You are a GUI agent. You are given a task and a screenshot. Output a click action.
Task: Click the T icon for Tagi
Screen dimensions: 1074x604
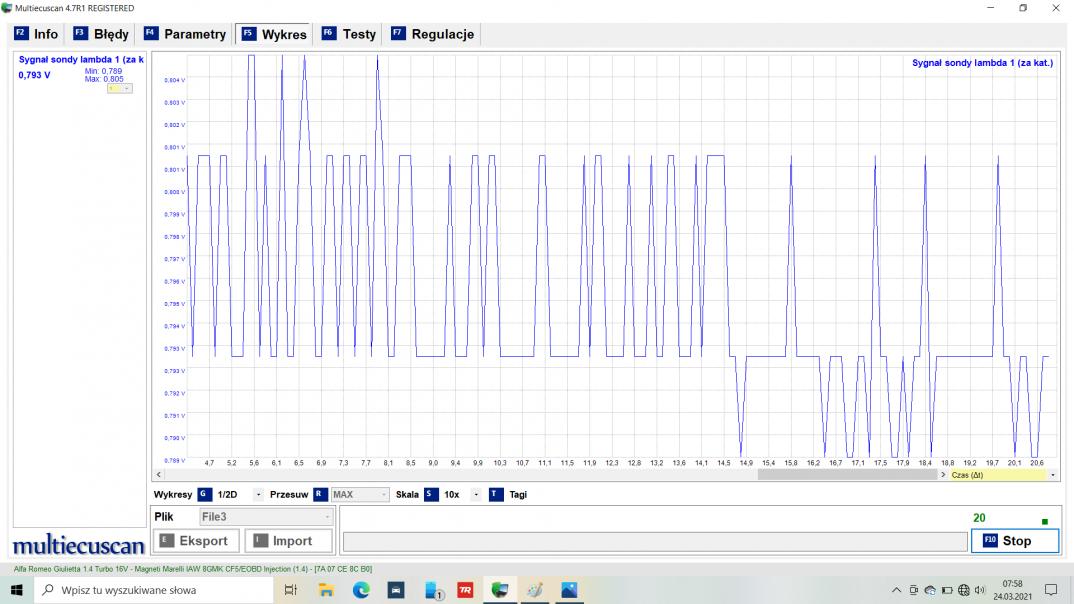[x=496, y=494]
